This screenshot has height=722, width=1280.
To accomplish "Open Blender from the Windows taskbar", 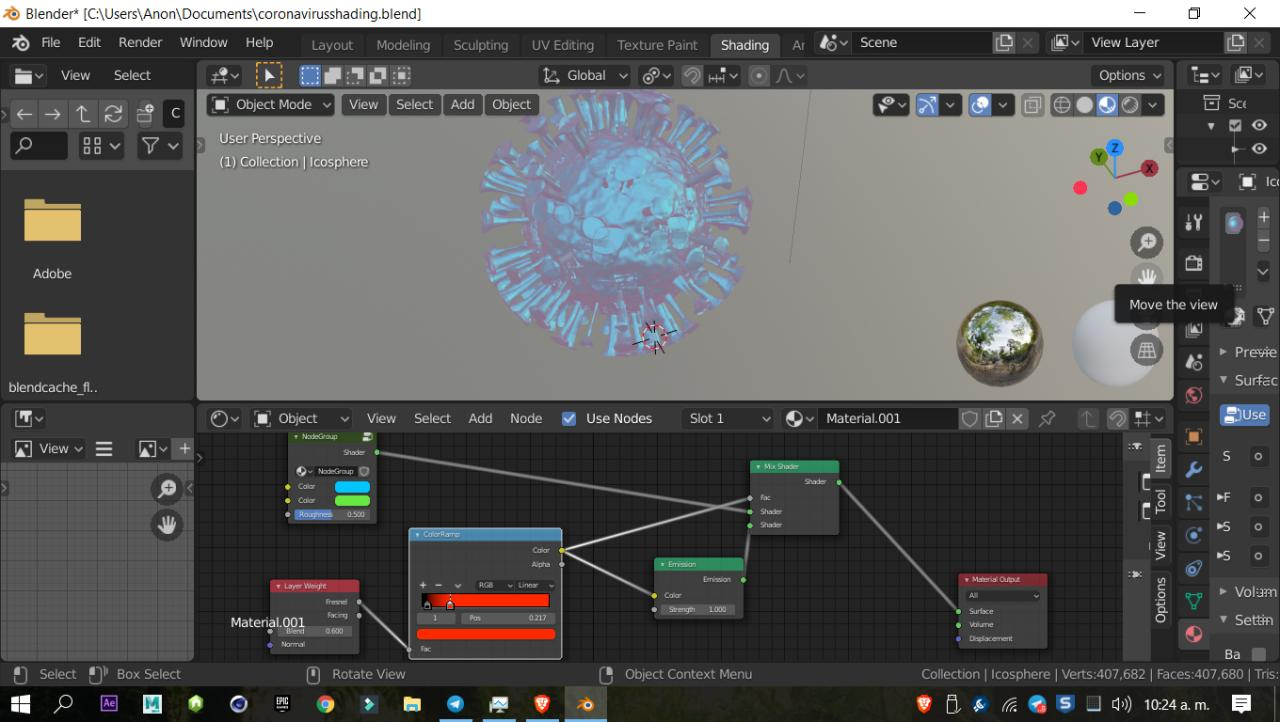I will tap(585, 704).
